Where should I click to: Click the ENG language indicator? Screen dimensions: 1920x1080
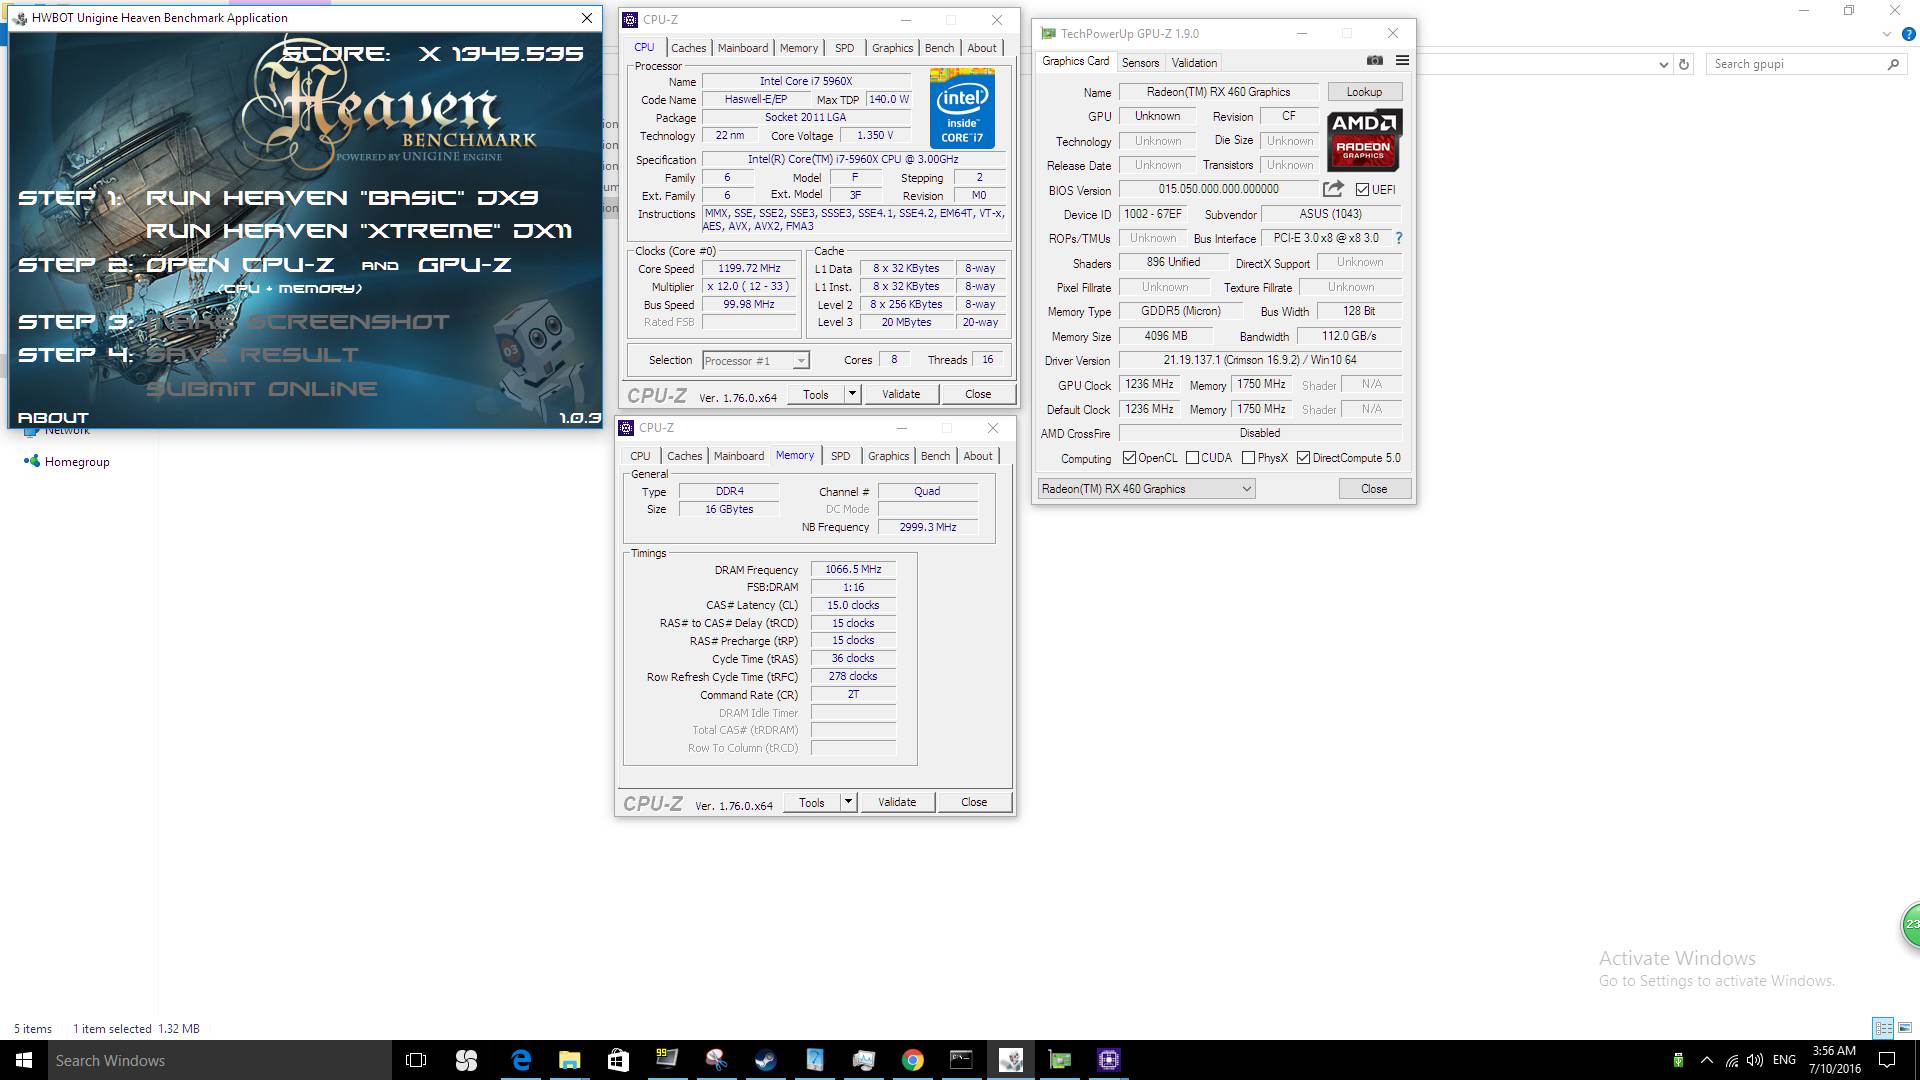tap(1784, 1060)
